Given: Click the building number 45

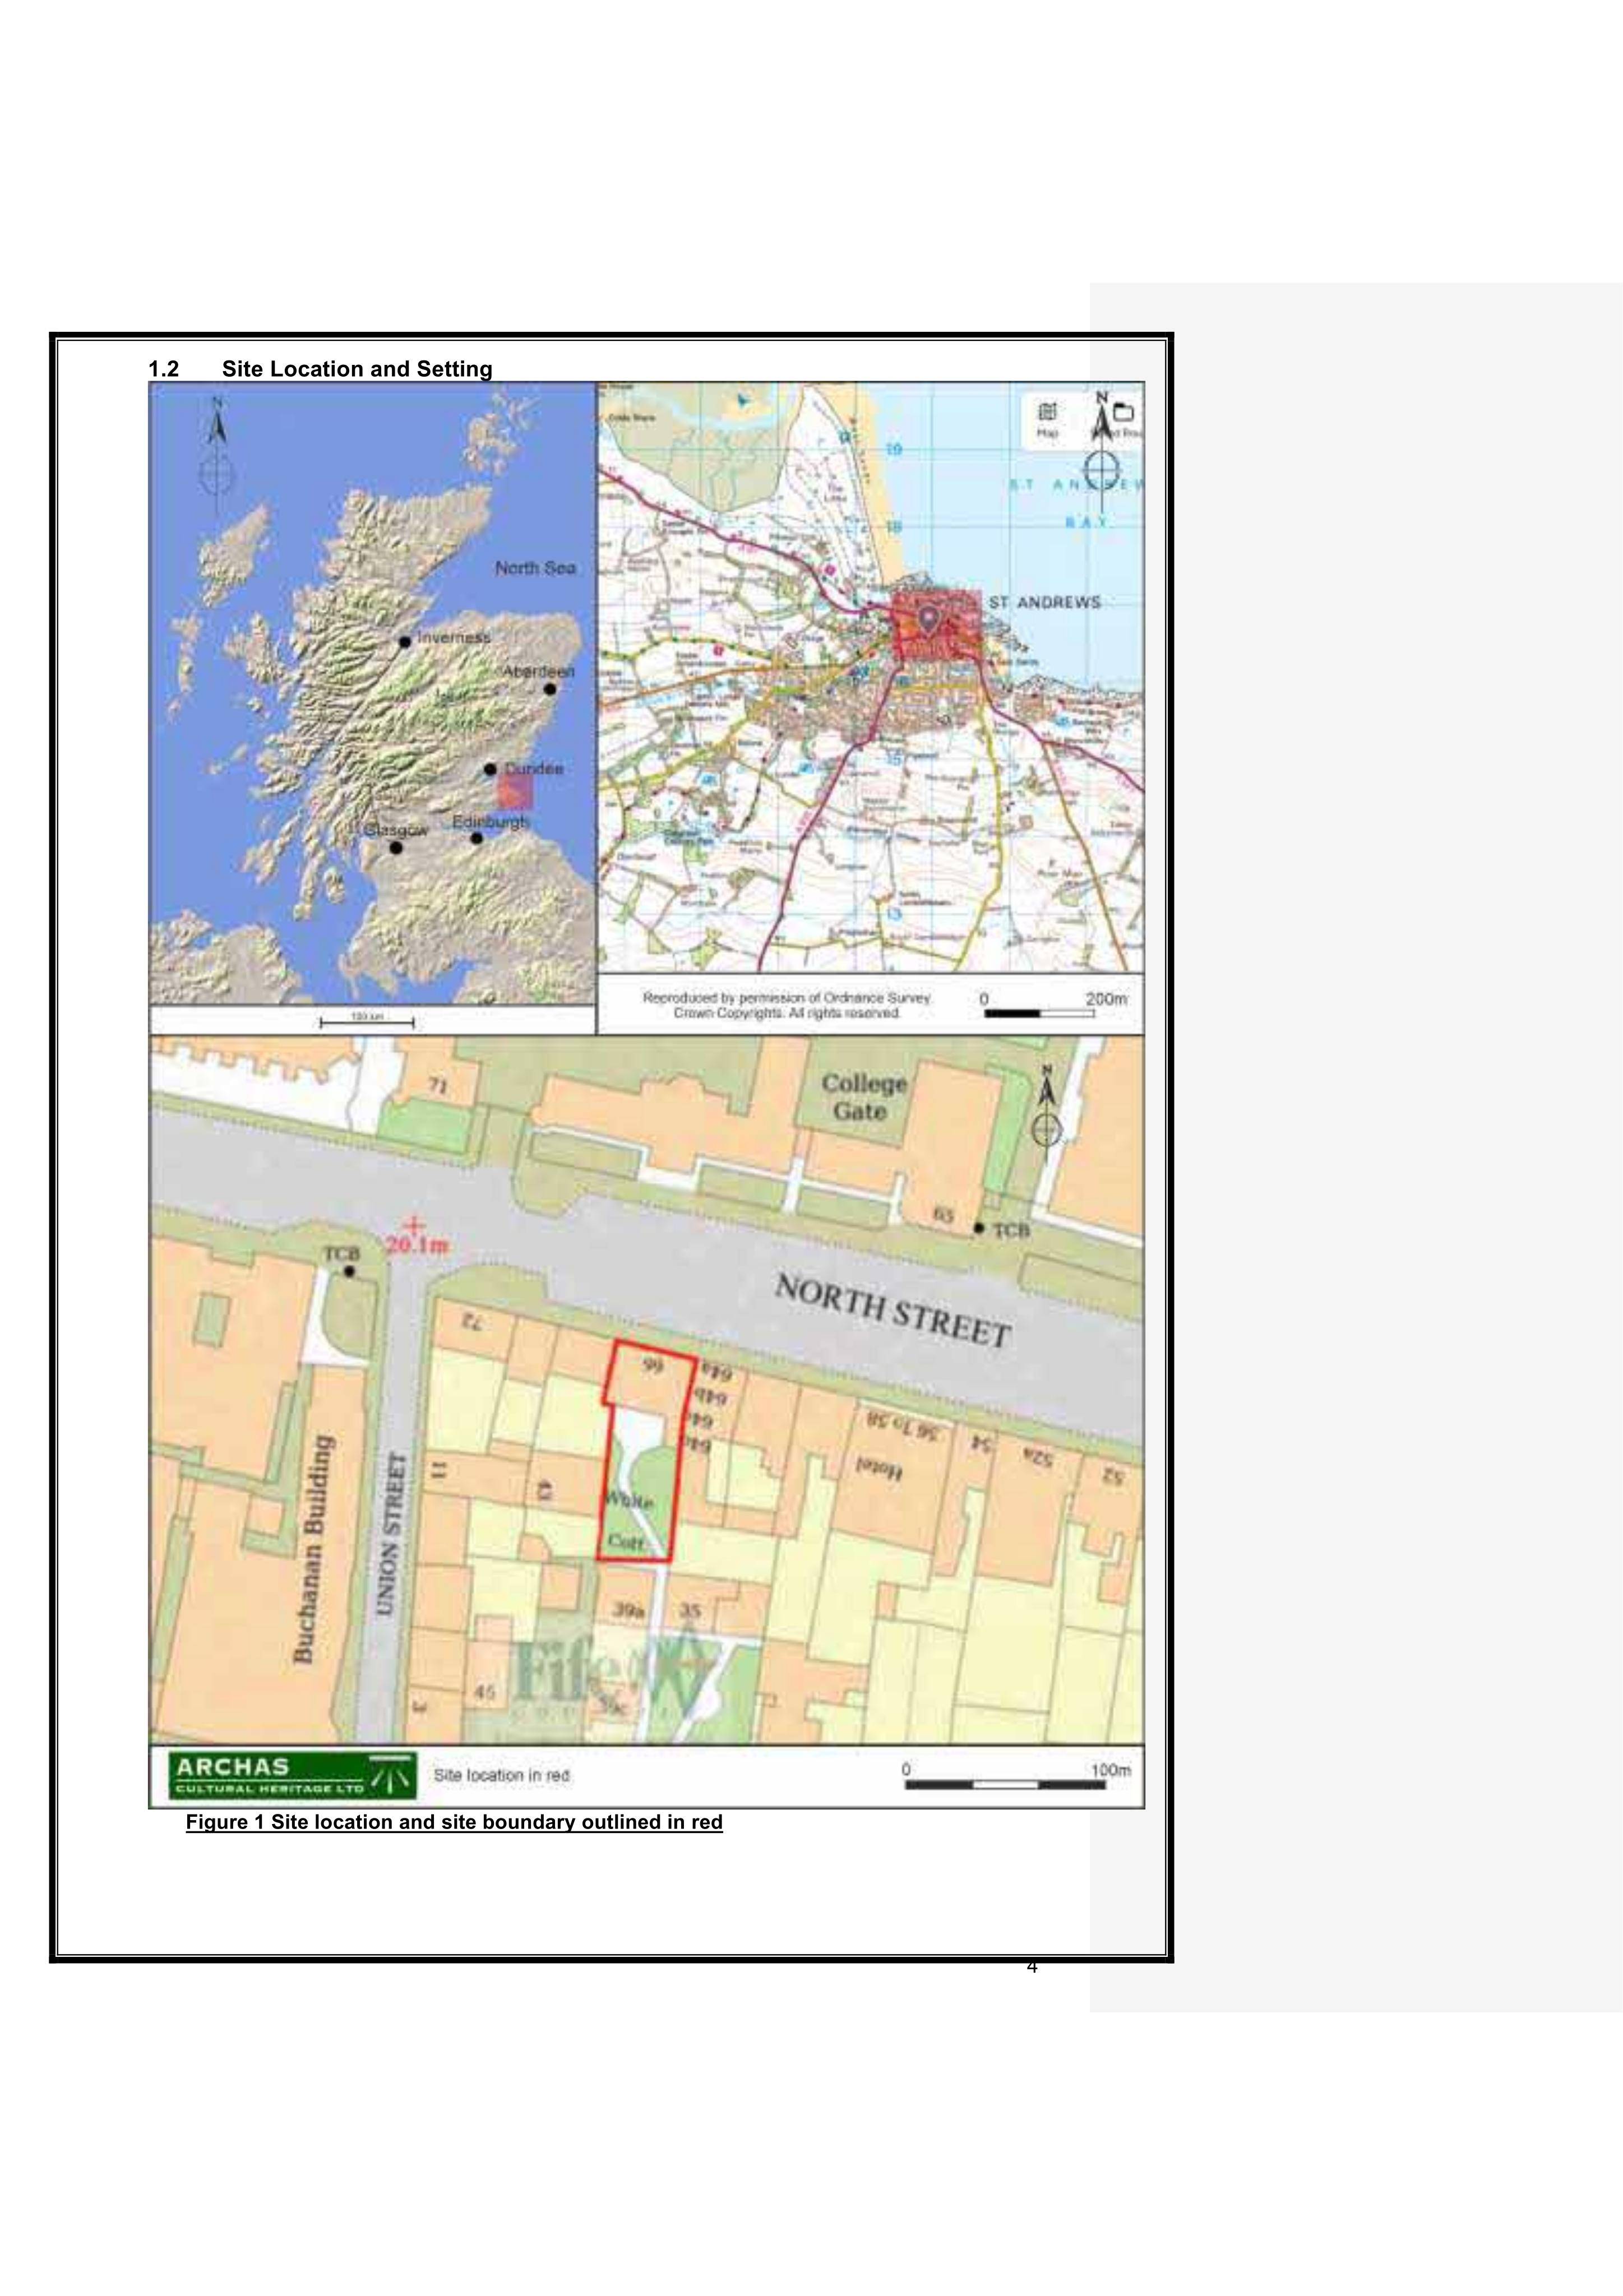Looking at the screenshot, I should (484, 1692).
